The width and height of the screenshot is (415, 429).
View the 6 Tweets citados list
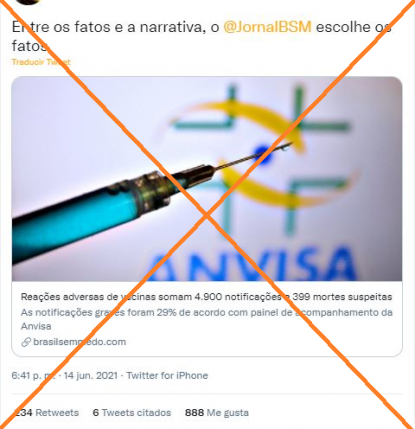tap(132, 413)
